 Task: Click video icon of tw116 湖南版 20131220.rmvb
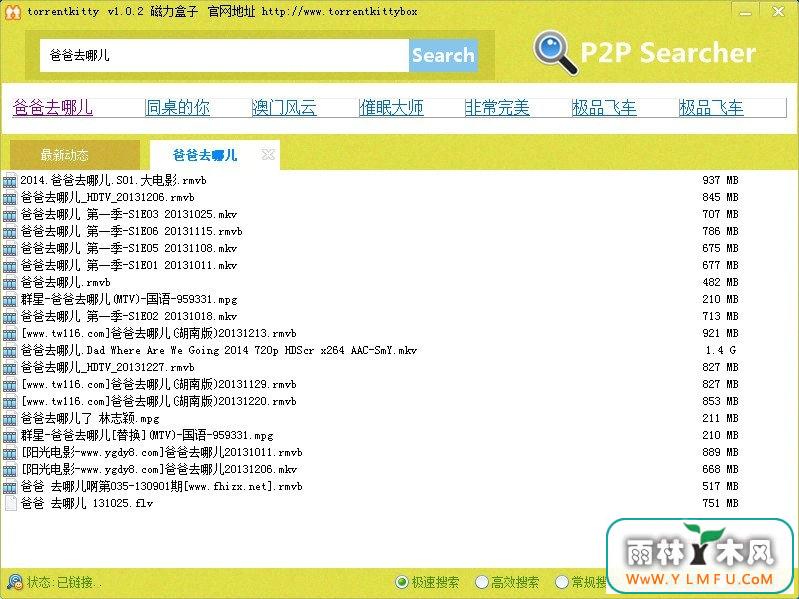(x=10, y=401)
